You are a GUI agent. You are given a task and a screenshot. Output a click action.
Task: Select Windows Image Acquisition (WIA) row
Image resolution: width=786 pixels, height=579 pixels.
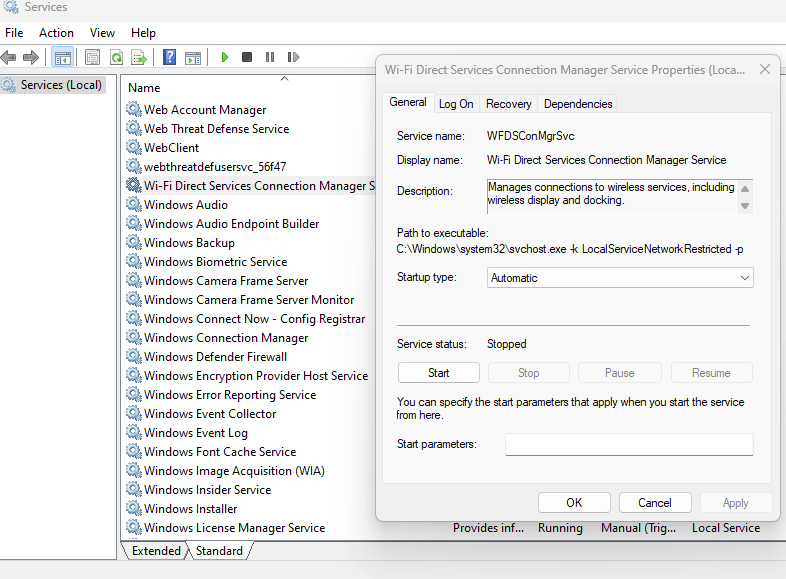pyautogui.click(x=234, y=471)
